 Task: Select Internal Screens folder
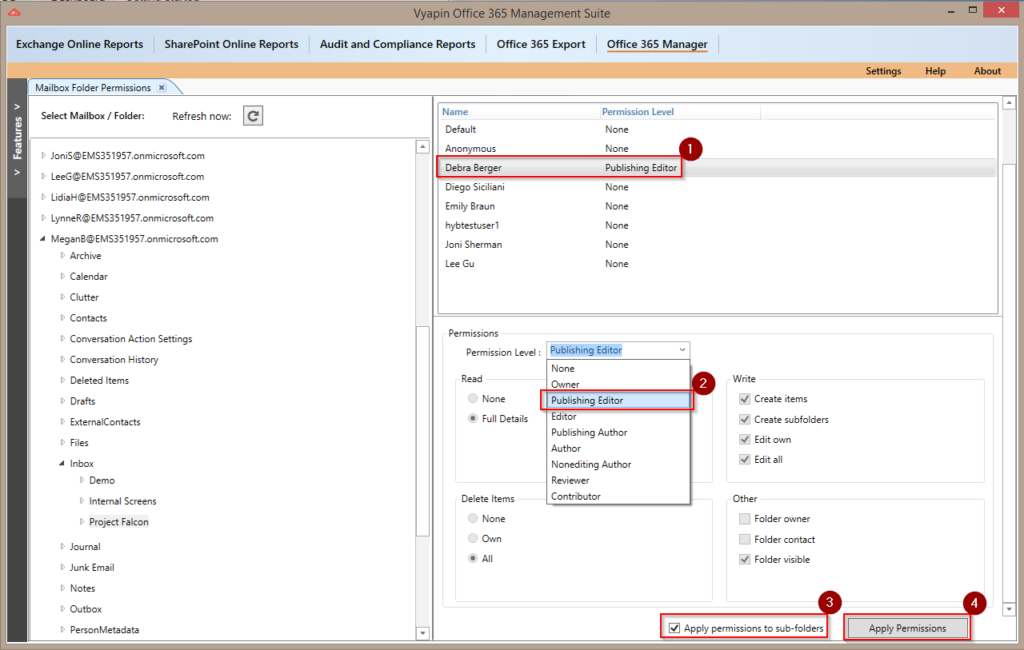123,501
